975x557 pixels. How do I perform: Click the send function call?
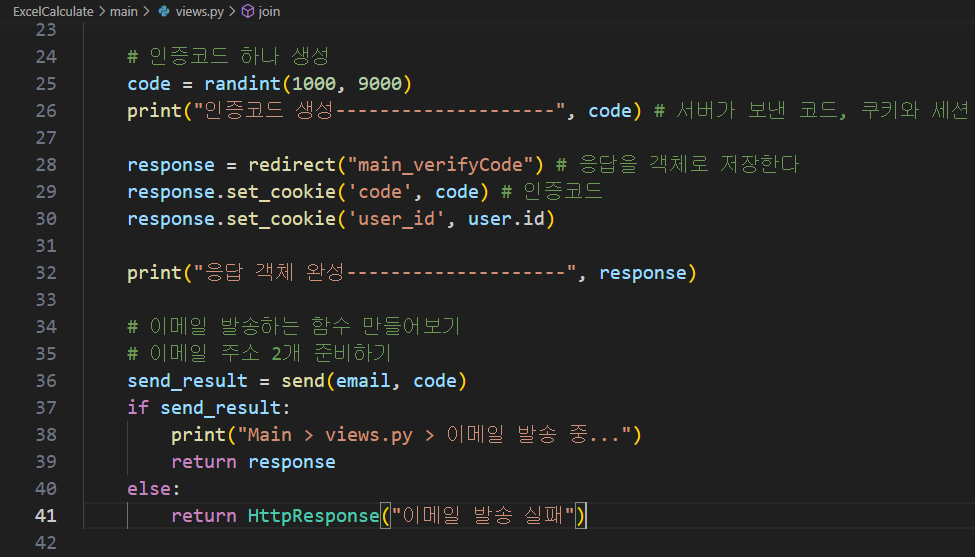point(303,381)
